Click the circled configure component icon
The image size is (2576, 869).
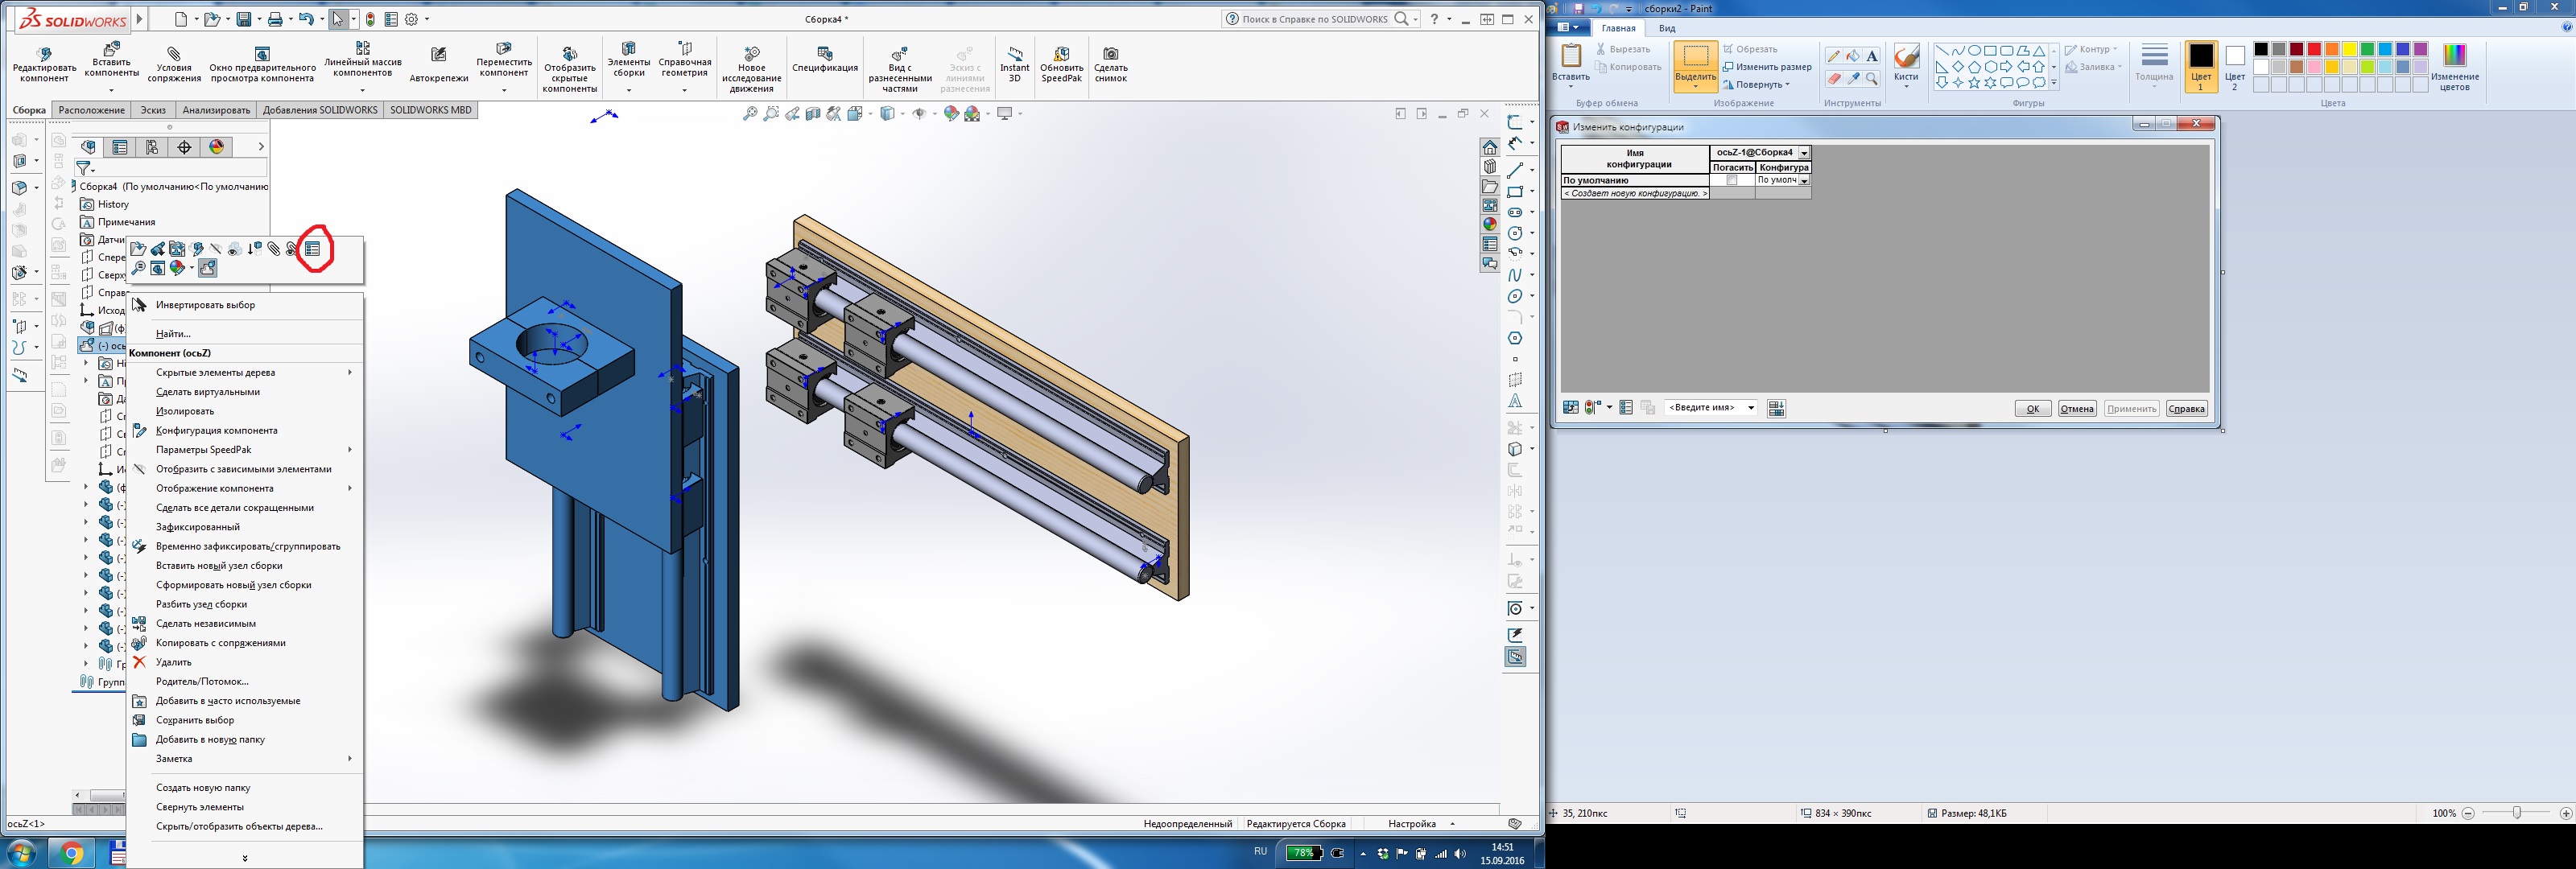pos(313,249)
